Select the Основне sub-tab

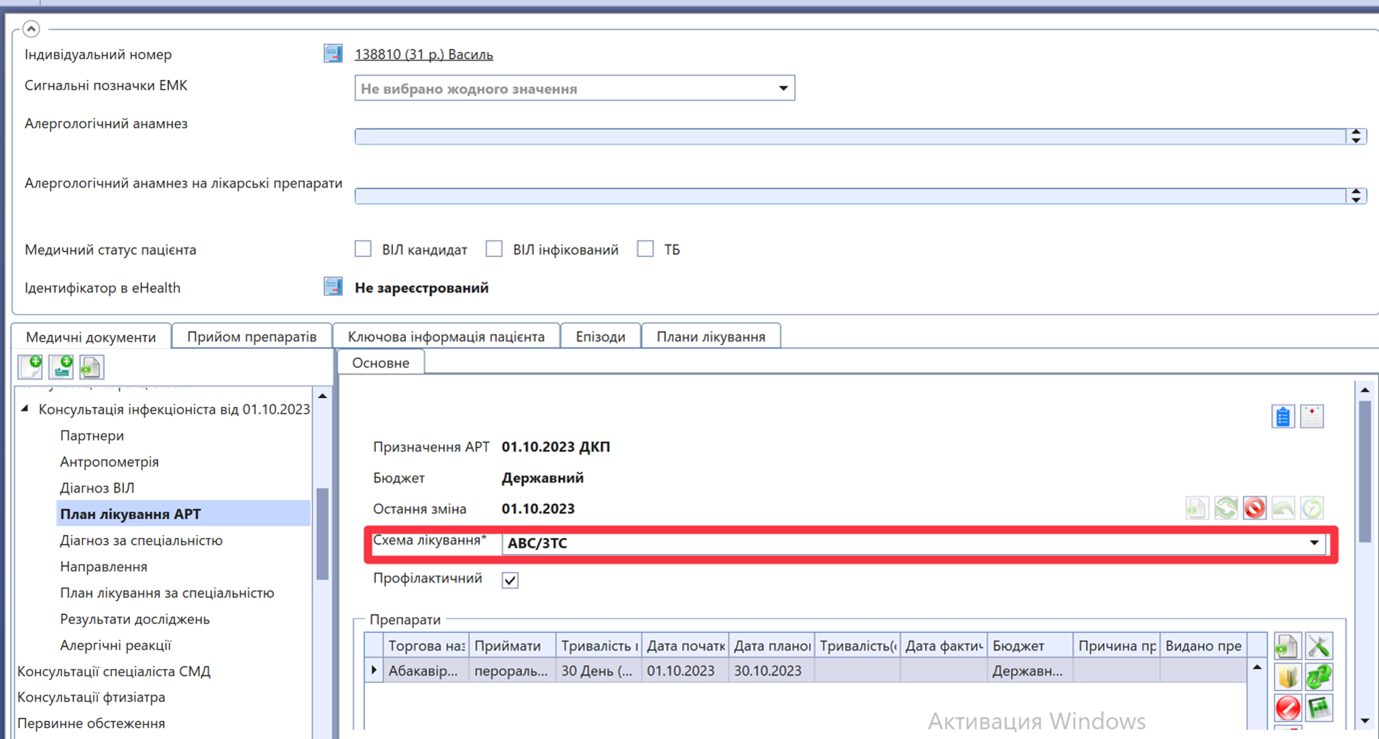tap(381, 363)
